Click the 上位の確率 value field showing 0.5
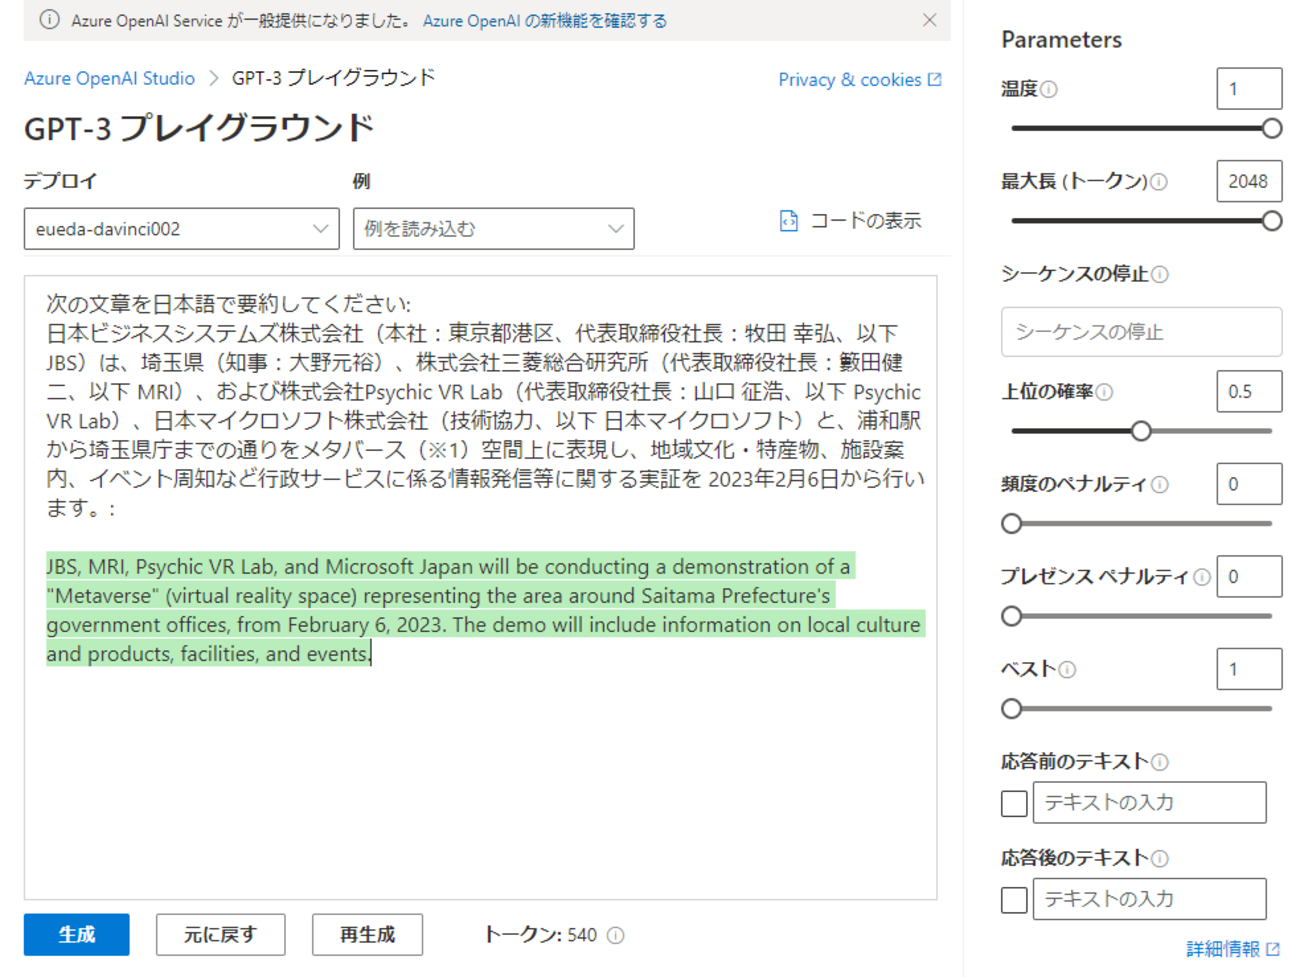The width and height of the screenshot is (1300, 977). point(1249,392)
